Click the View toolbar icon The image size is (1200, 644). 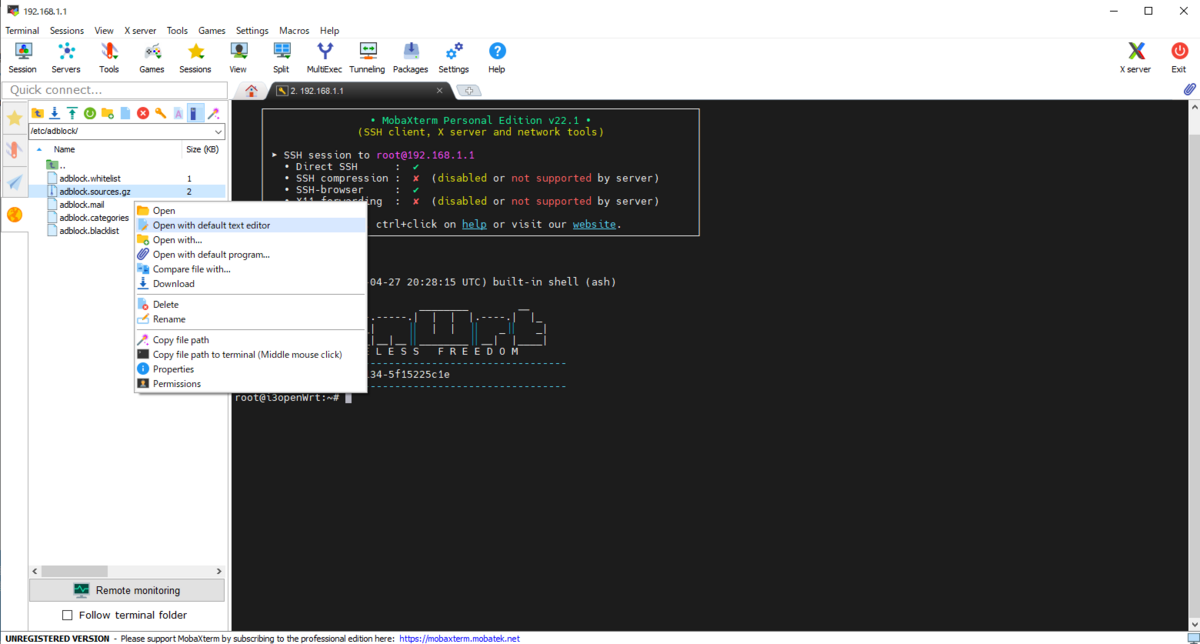(238, 58)
